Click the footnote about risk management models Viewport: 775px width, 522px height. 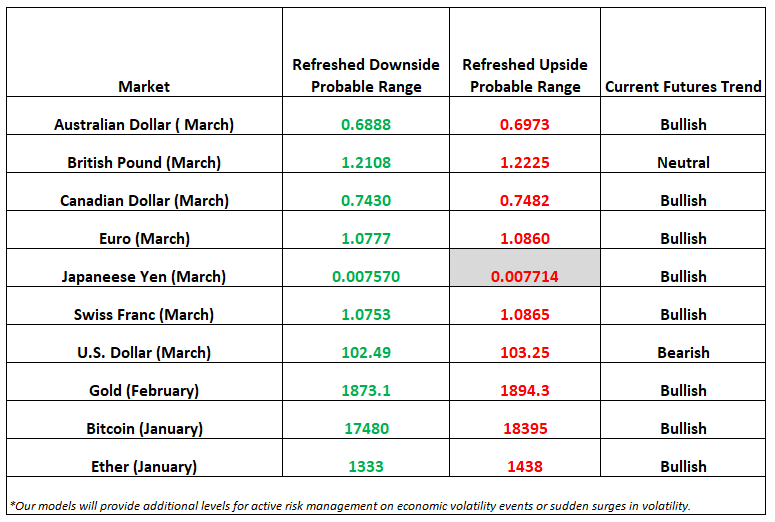pos(350,506)
